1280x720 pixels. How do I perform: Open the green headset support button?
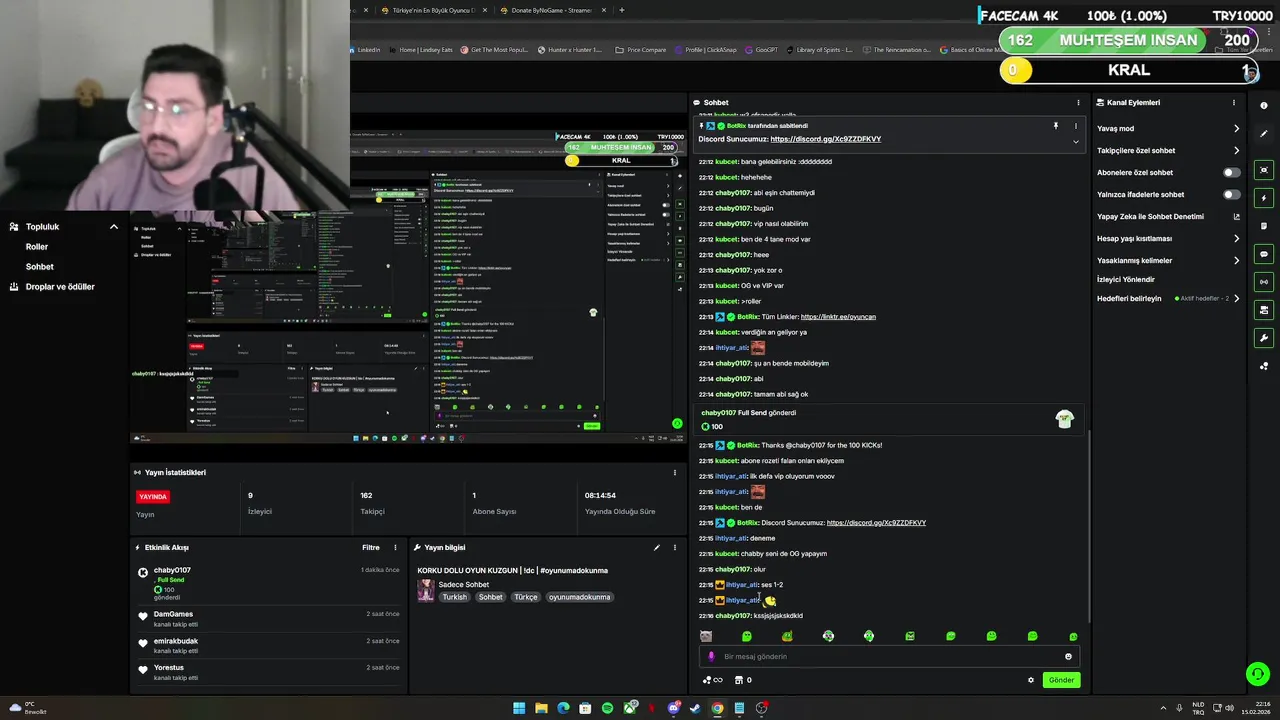tap(1258, 673)
